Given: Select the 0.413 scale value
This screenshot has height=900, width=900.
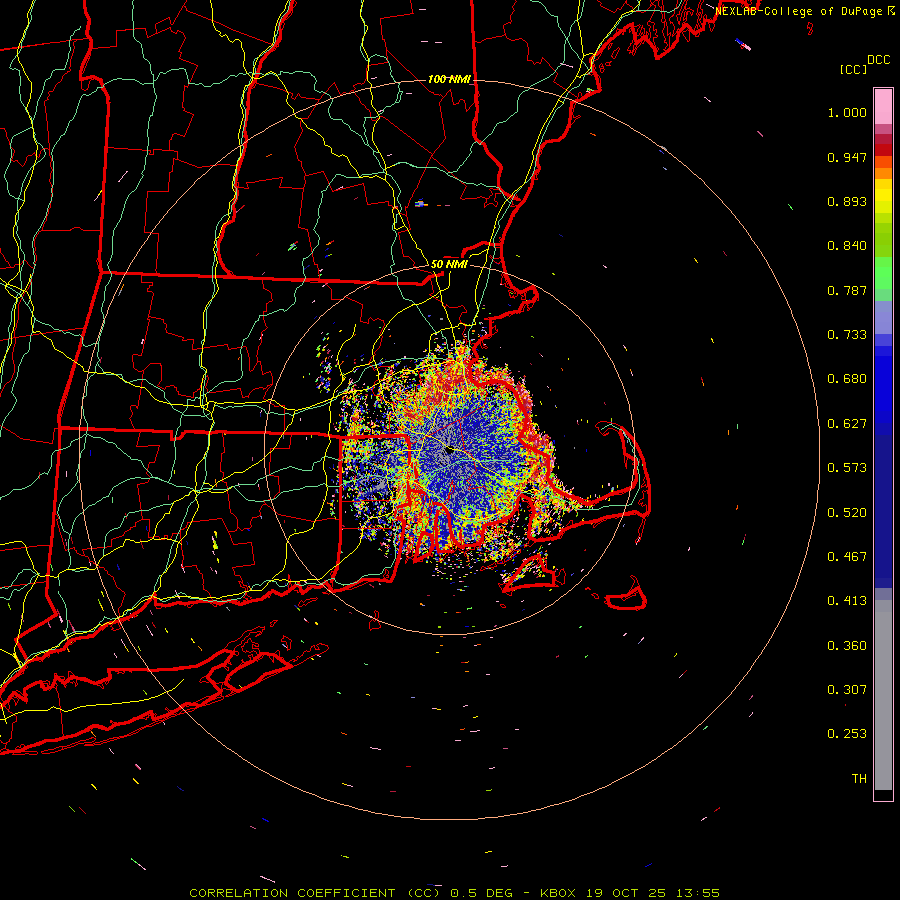Looking at the screenshot, I should [847, 601].
